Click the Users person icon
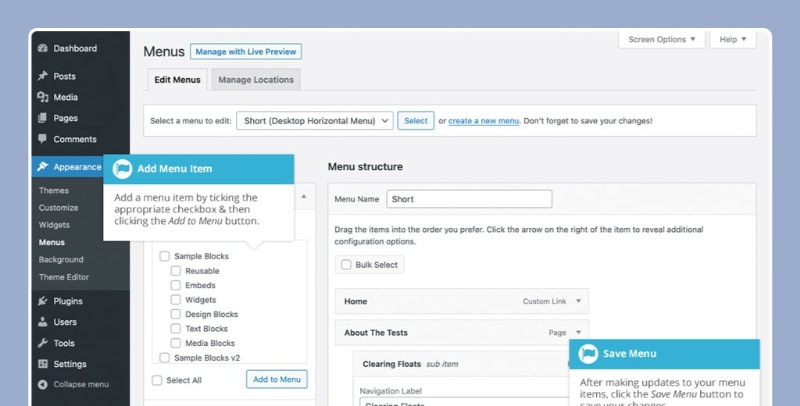This screenshot has height=406, width=800. tap(42, 322)
